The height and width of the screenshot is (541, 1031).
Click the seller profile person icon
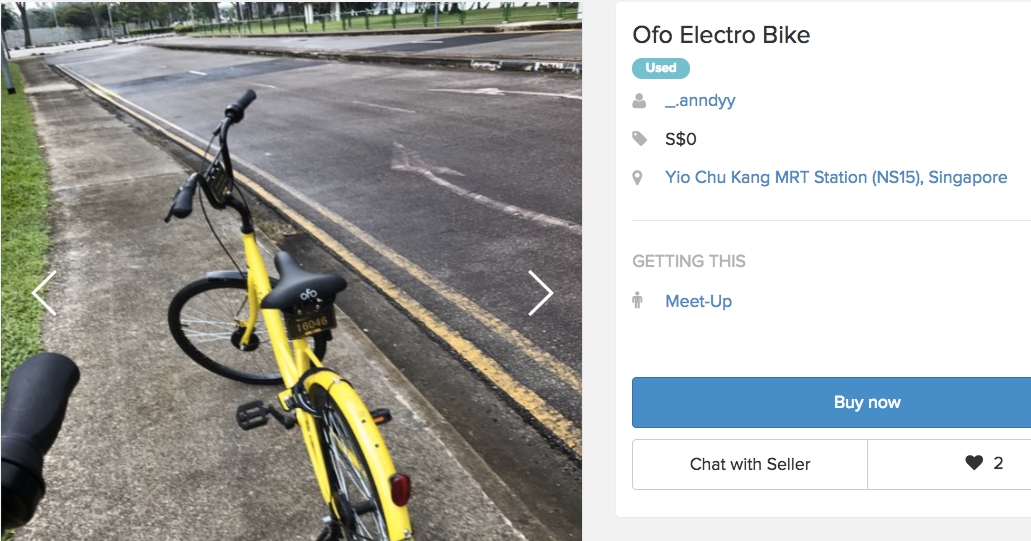[639, 101]
